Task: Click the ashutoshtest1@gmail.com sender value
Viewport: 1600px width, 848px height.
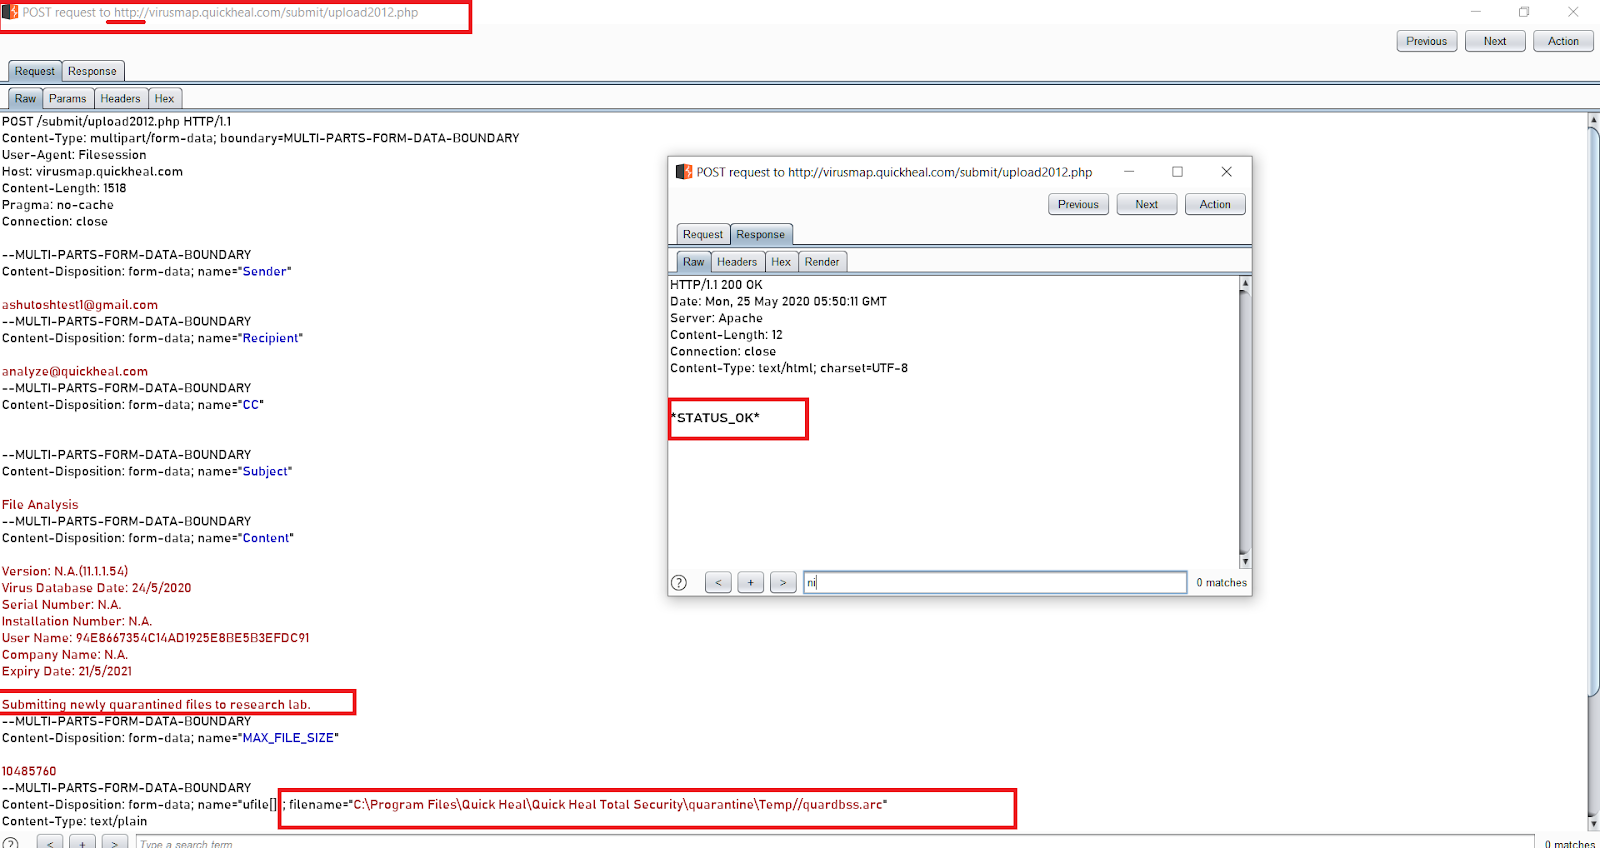Action: [80, 305]
